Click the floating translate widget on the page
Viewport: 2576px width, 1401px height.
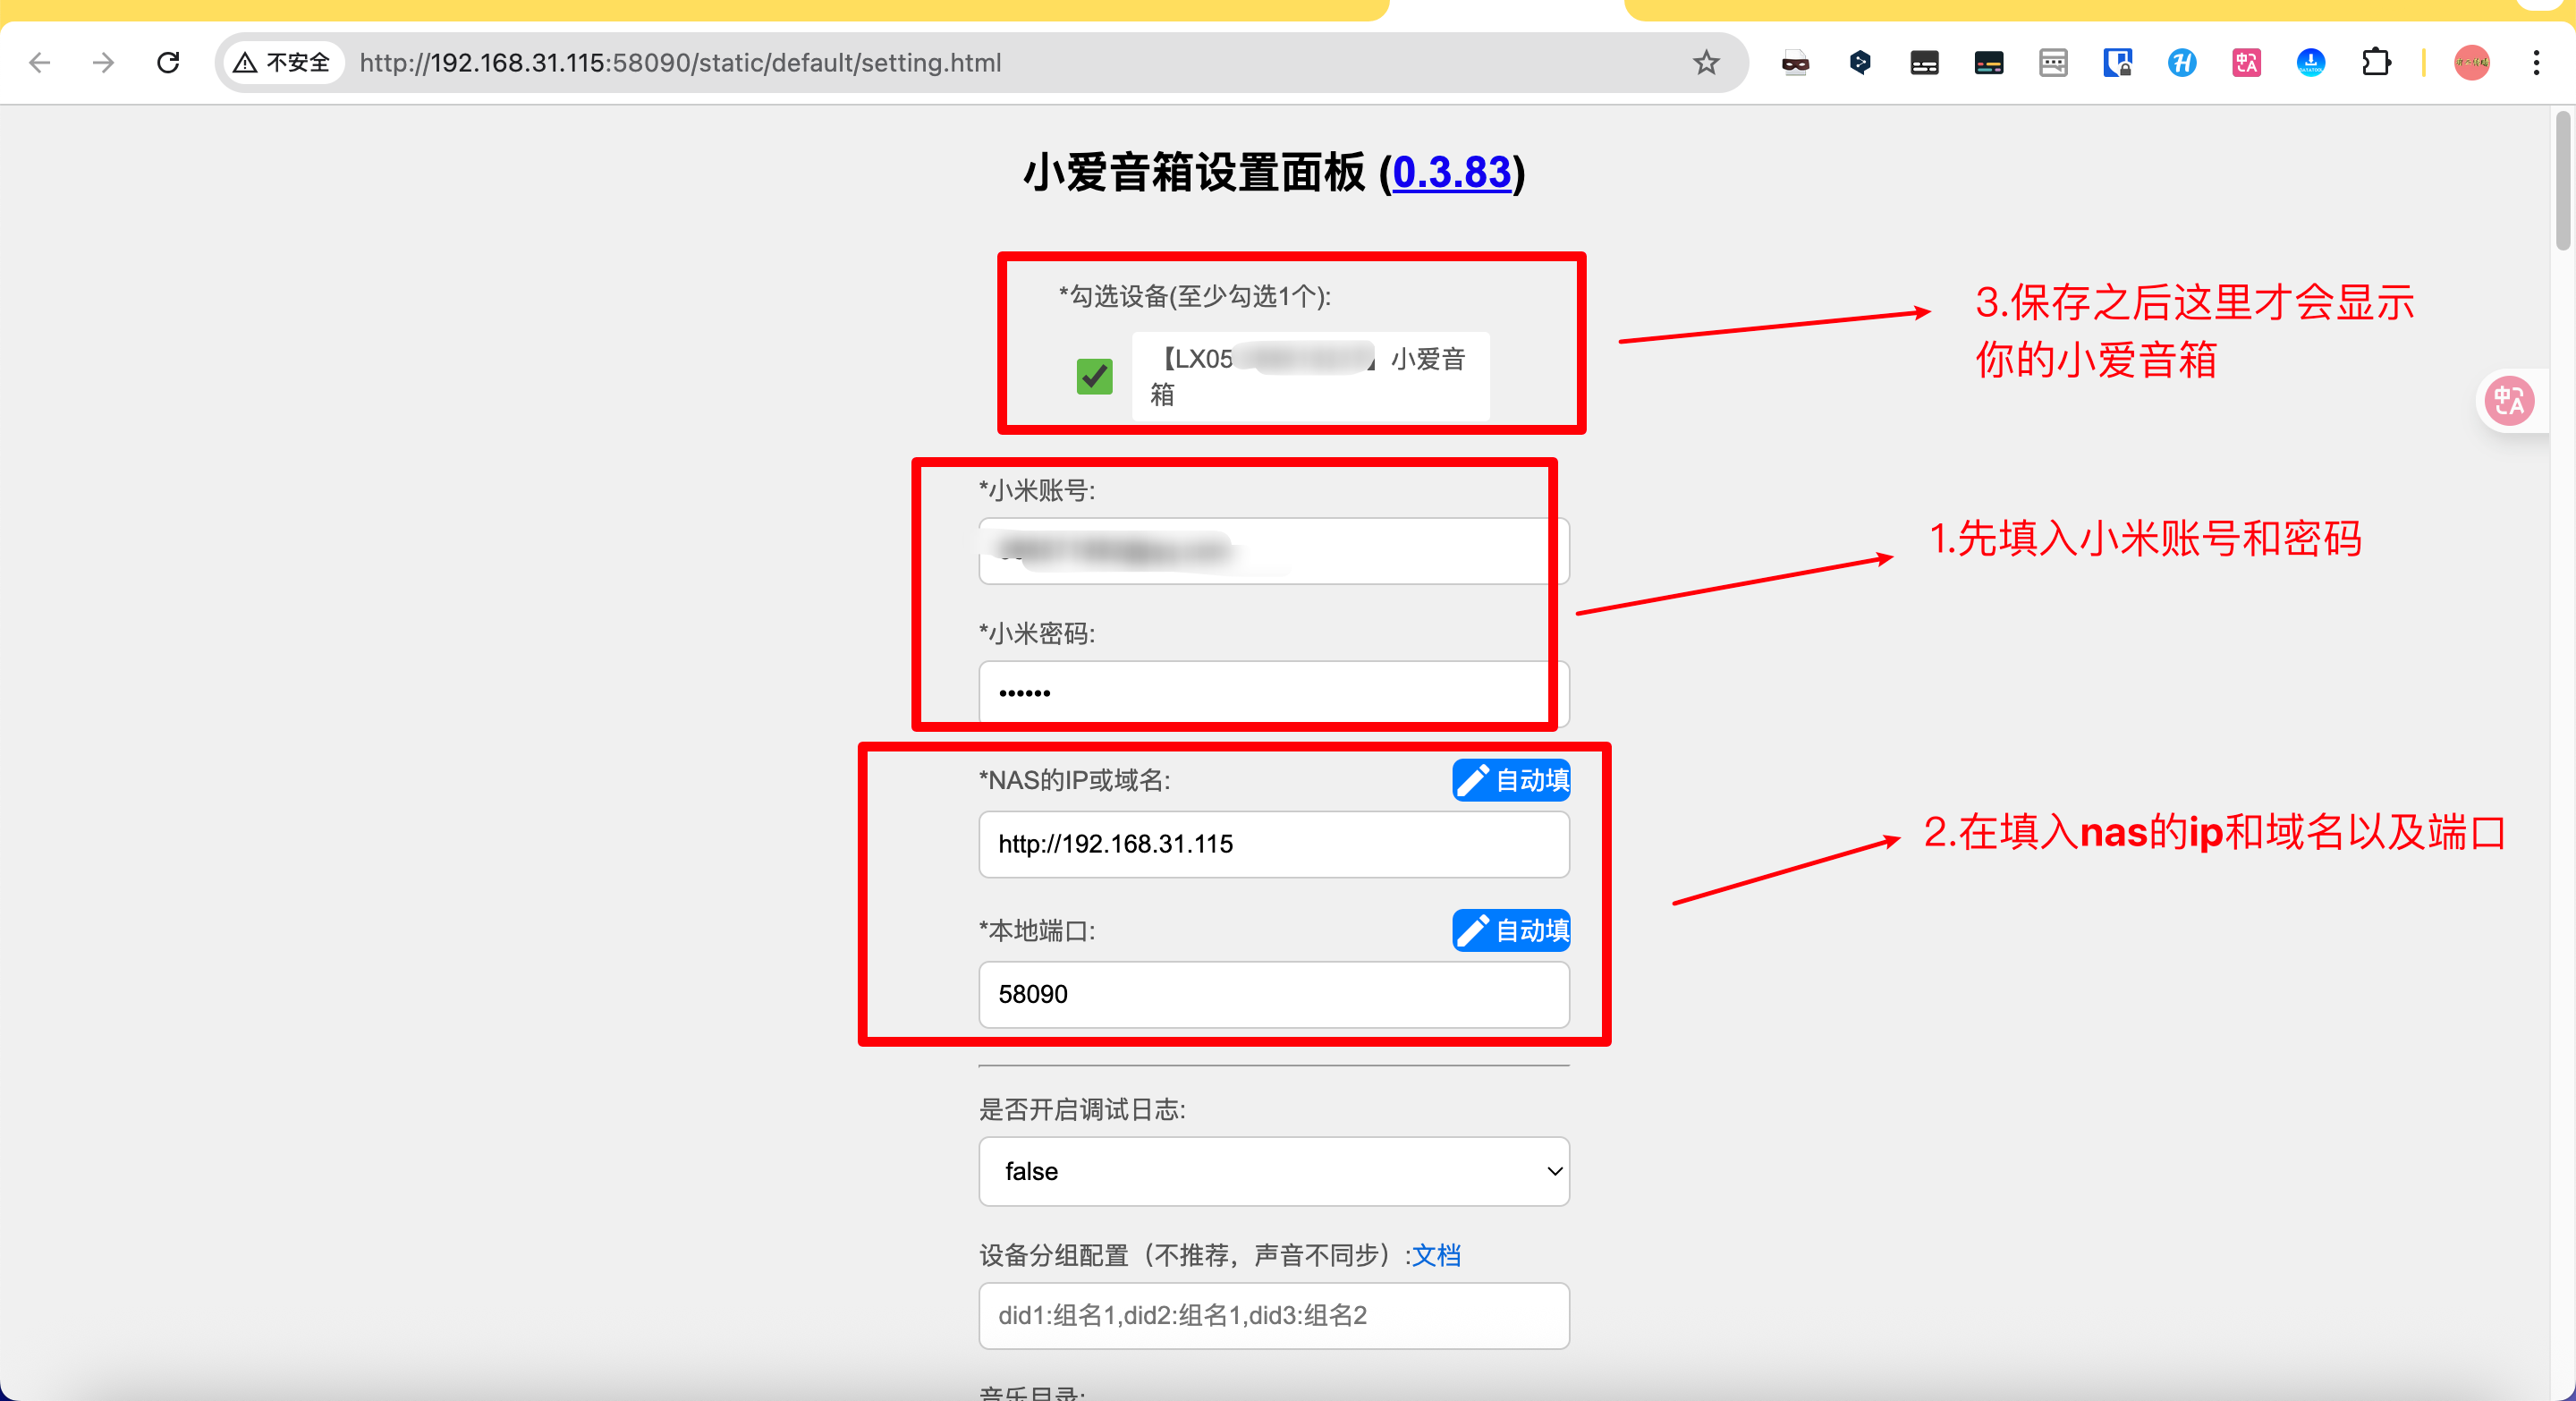pos(2511,400)
